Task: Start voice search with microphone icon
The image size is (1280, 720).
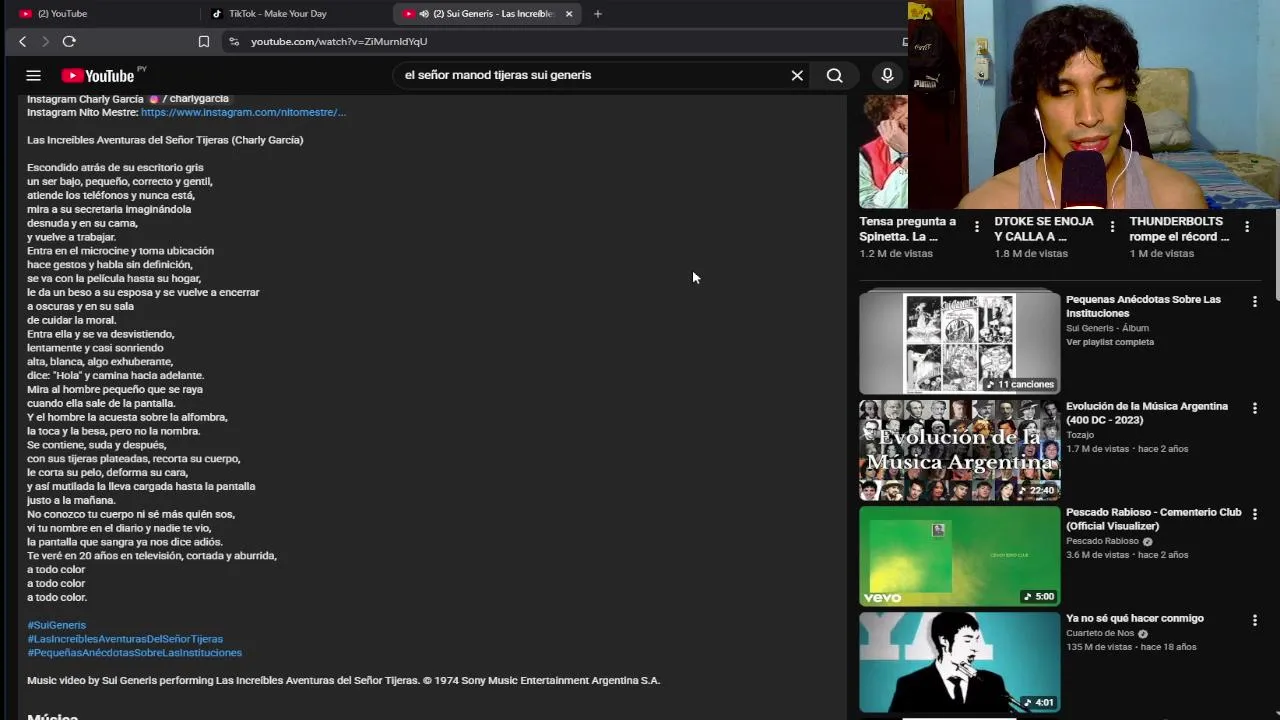Action: coord(887,75)
